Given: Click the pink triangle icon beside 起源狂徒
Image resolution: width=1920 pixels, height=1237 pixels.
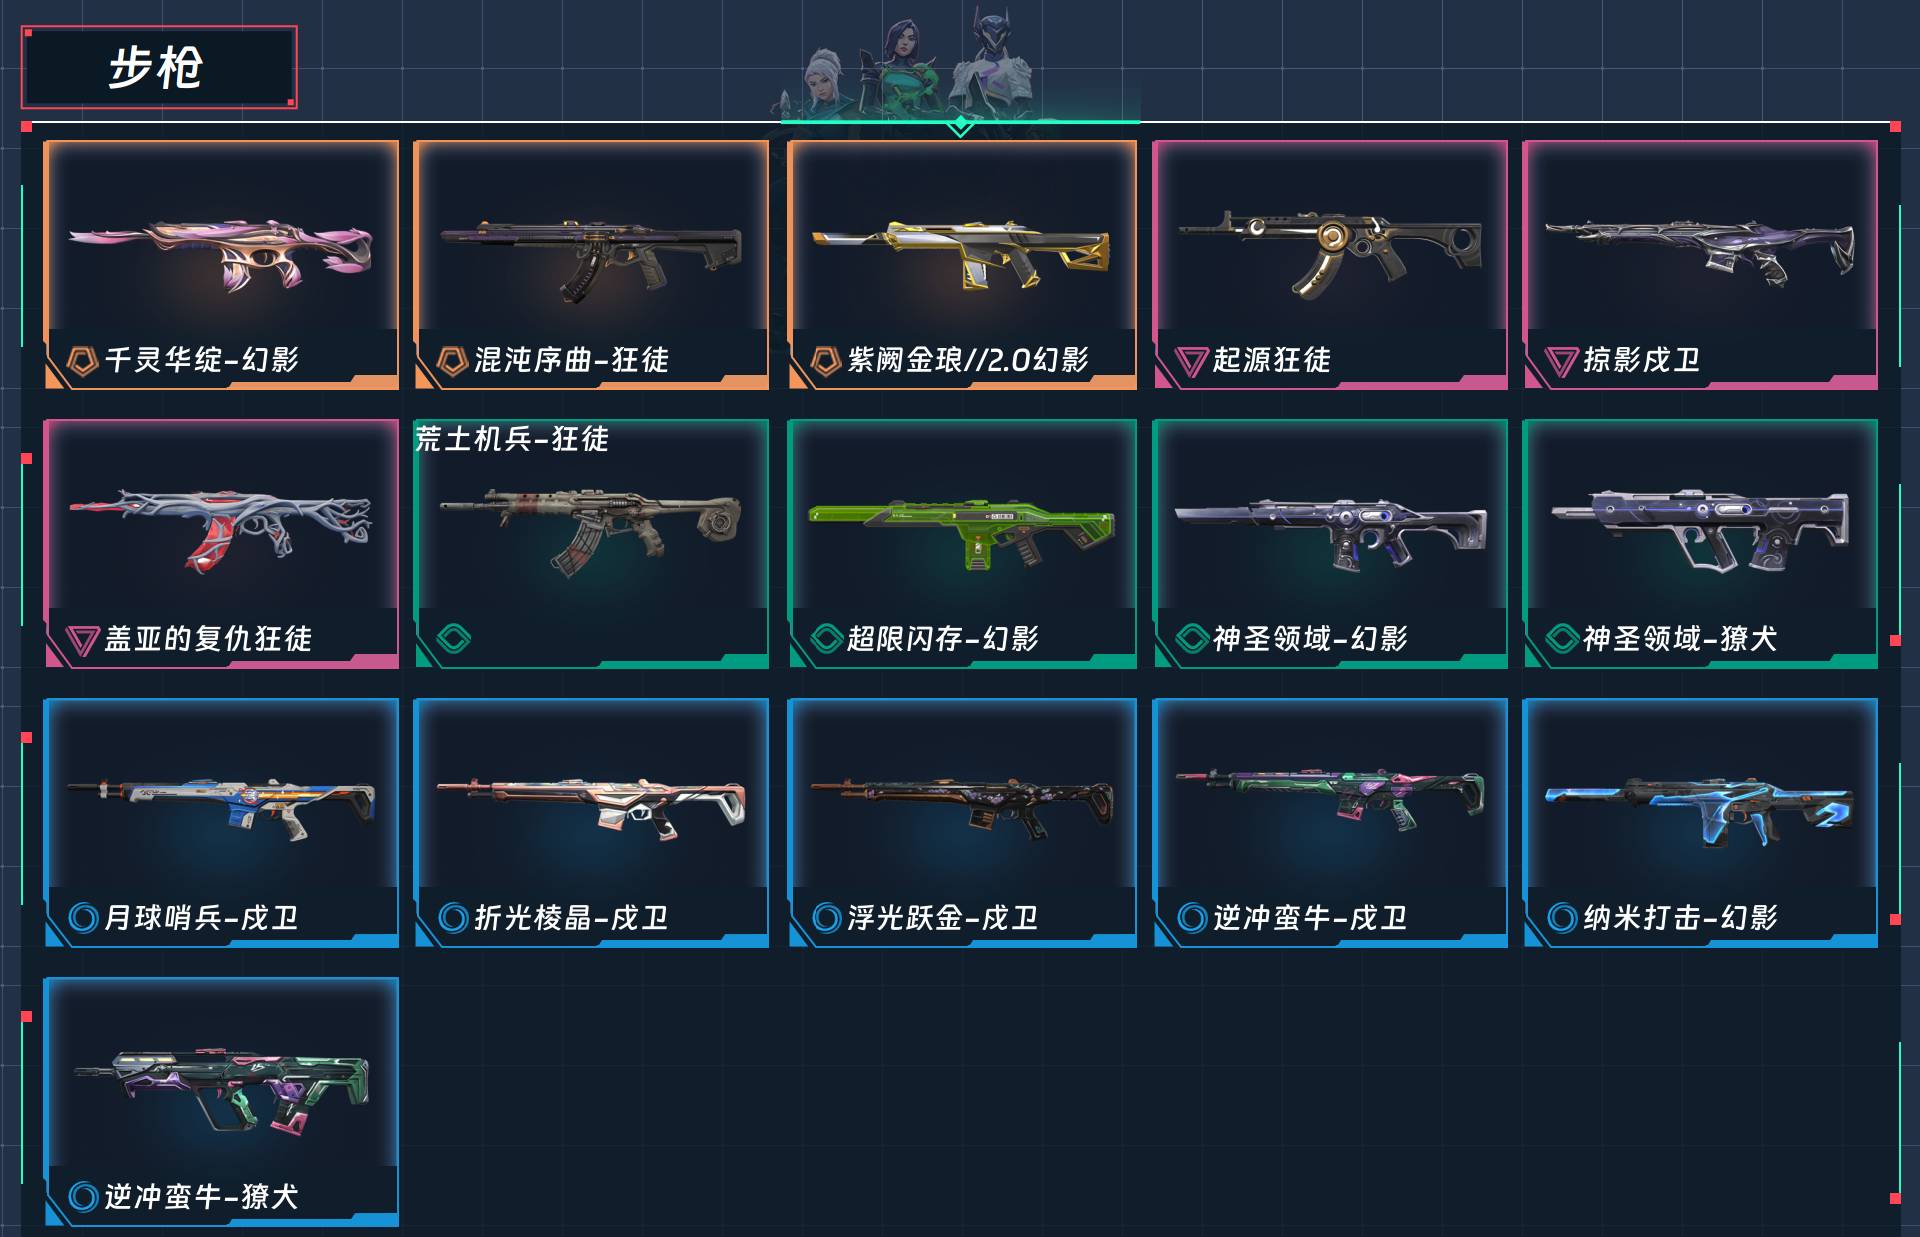Looking at the screenshot, I should 1191,361.
